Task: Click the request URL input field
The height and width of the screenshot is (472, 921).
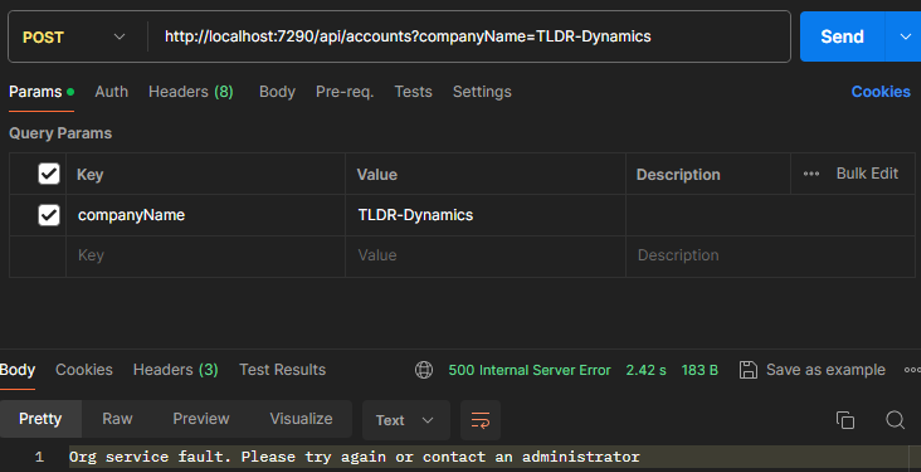Action: 470,37
